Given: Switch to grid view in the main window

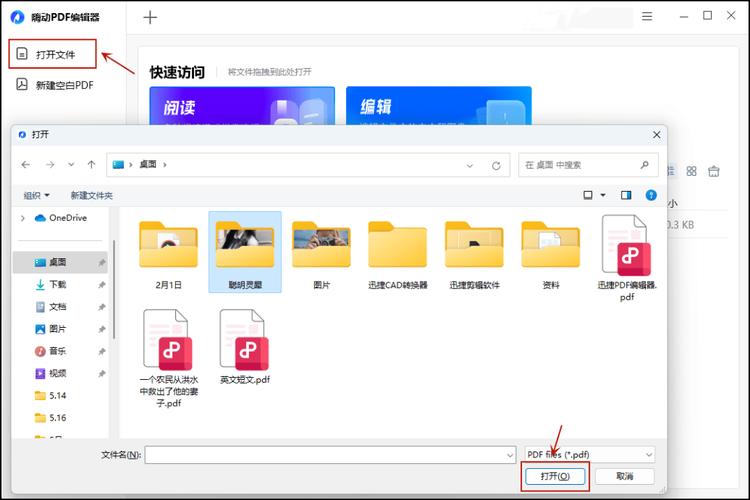Looking at the screenshot, I should tap(691, 171).
